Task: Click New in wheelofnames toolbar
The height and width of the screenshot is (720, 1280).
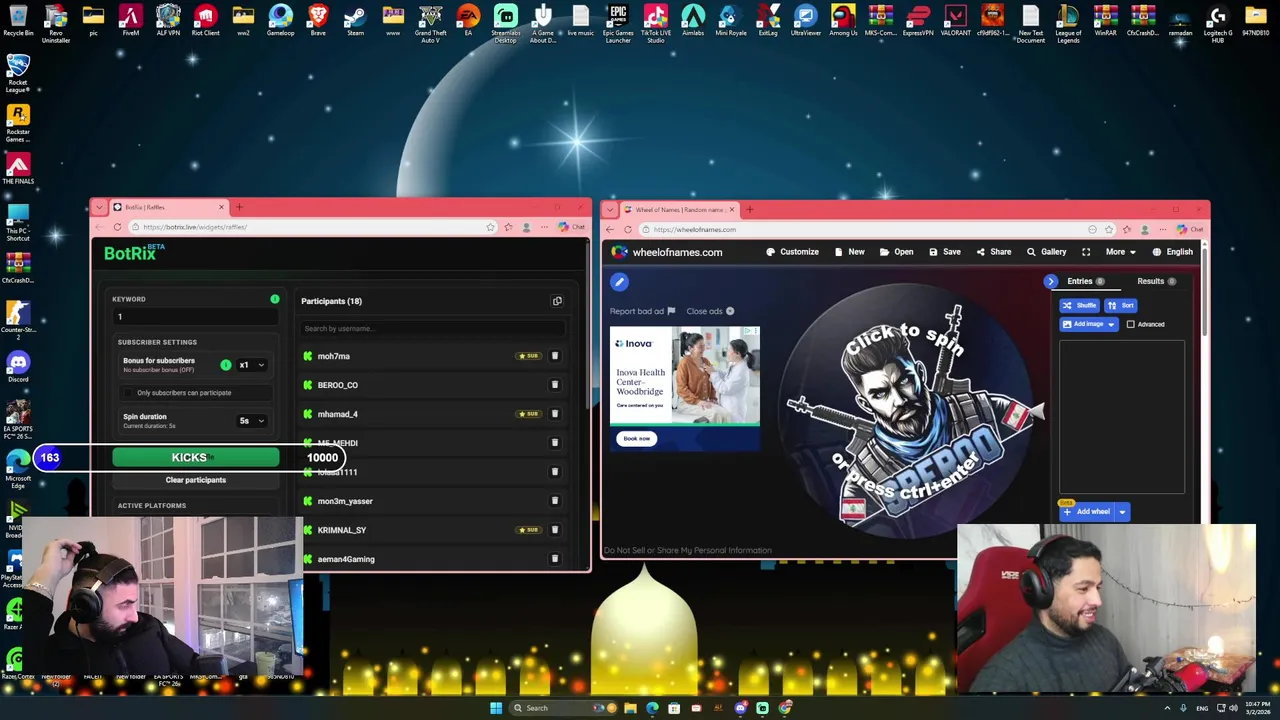Action: tap(849, 252)
